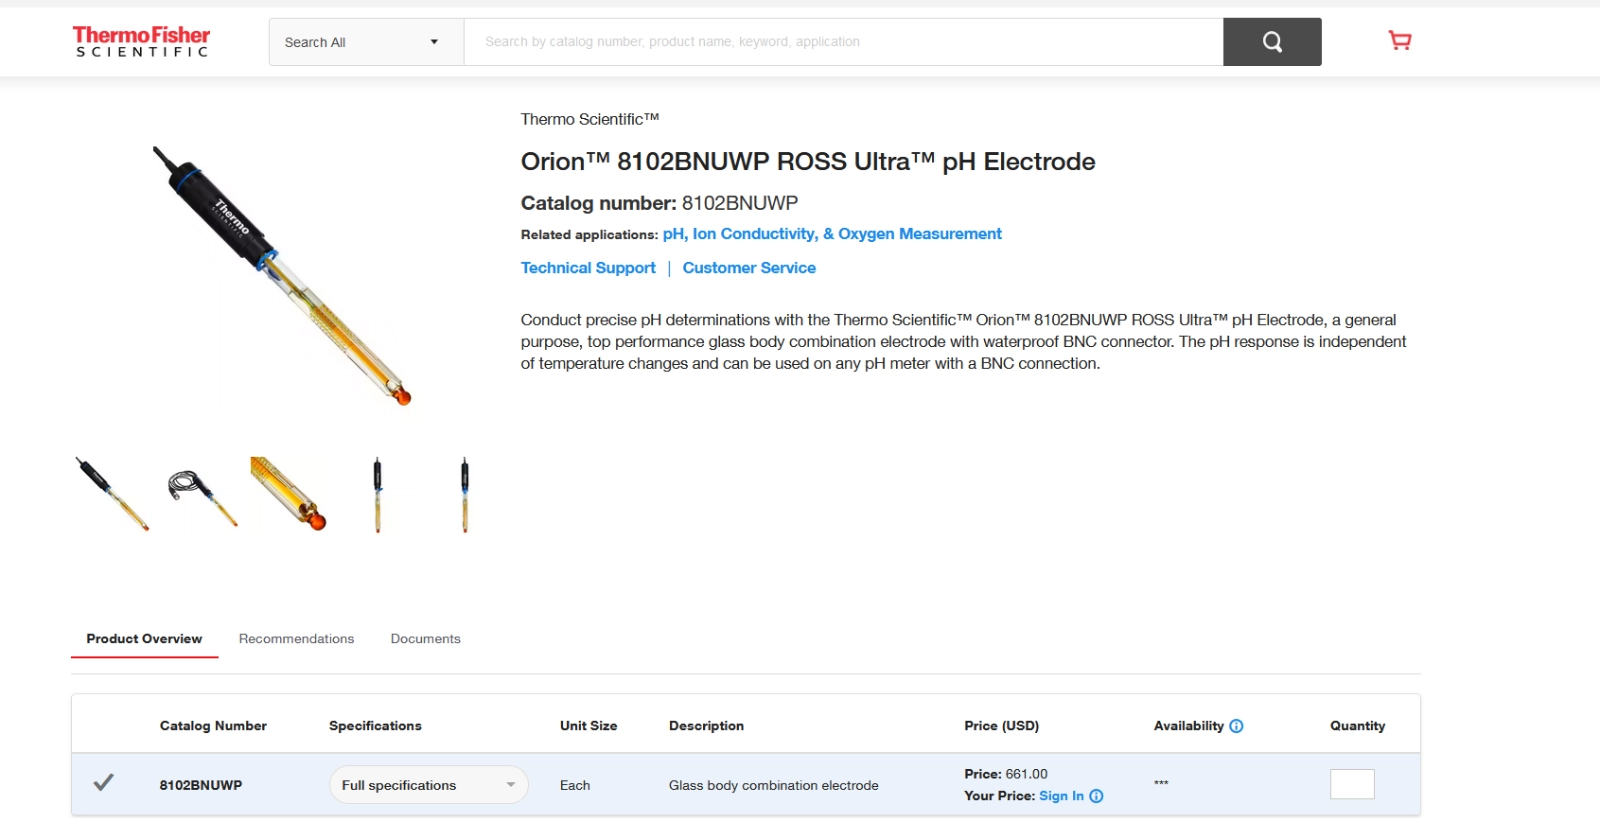Viewport: 1600px width, 818px height.
Task: Click the Availability info icon
Action: click(x=1236, y=726)
